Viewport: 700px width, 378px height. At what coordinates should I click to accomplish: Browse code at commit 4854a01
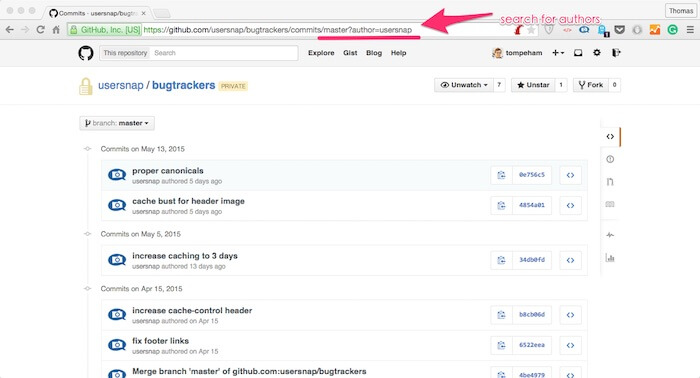click(x=570, y=205)
